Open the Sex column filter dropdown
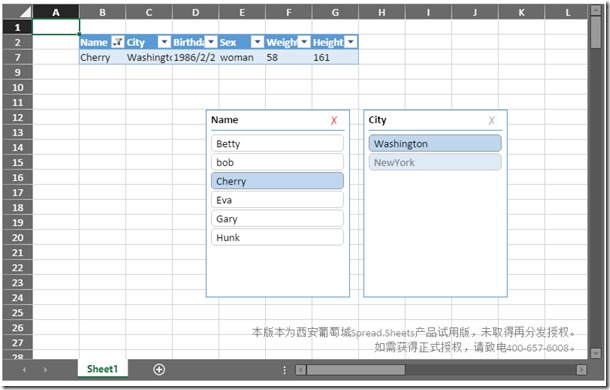This screenshot has width=610, height=390. point(258,42)
